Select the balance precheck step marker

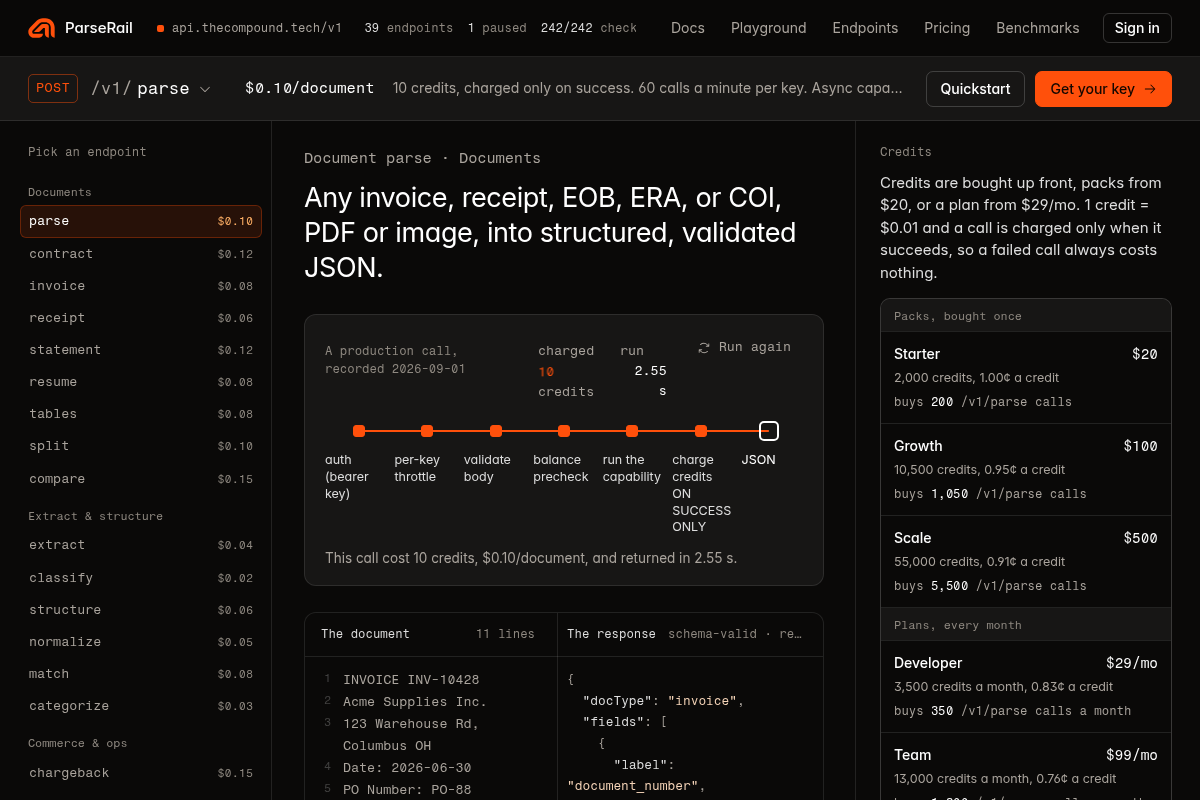point(564,431)
